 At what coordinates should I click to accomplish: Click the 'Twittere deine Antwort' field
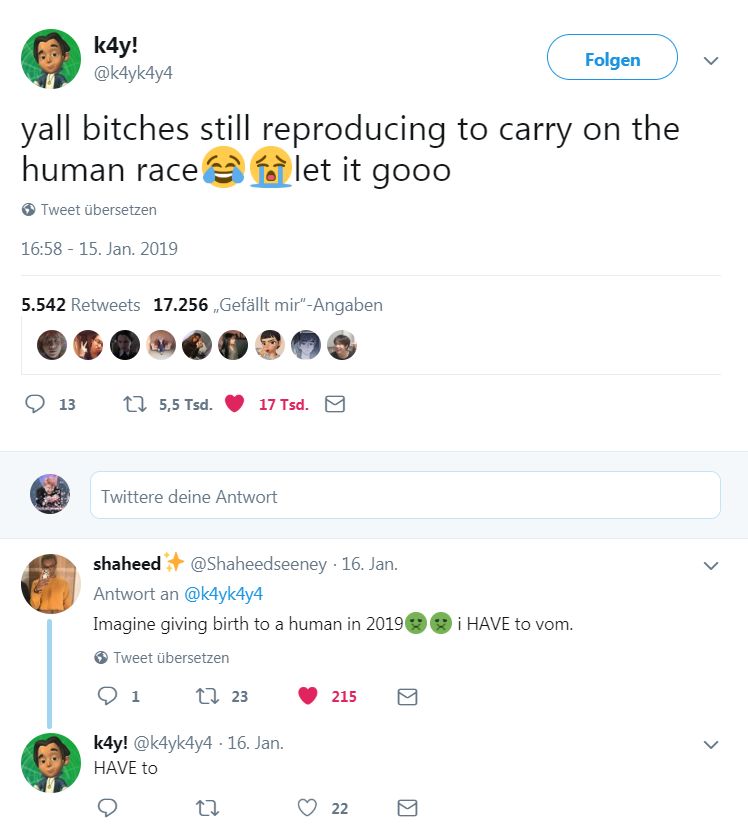[405, 496]
